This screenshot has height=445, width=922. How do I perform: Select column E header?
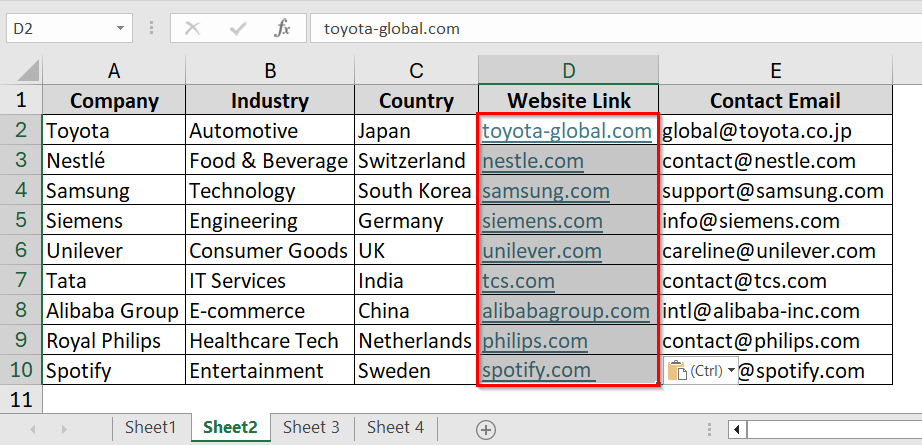tap(776, 71)
